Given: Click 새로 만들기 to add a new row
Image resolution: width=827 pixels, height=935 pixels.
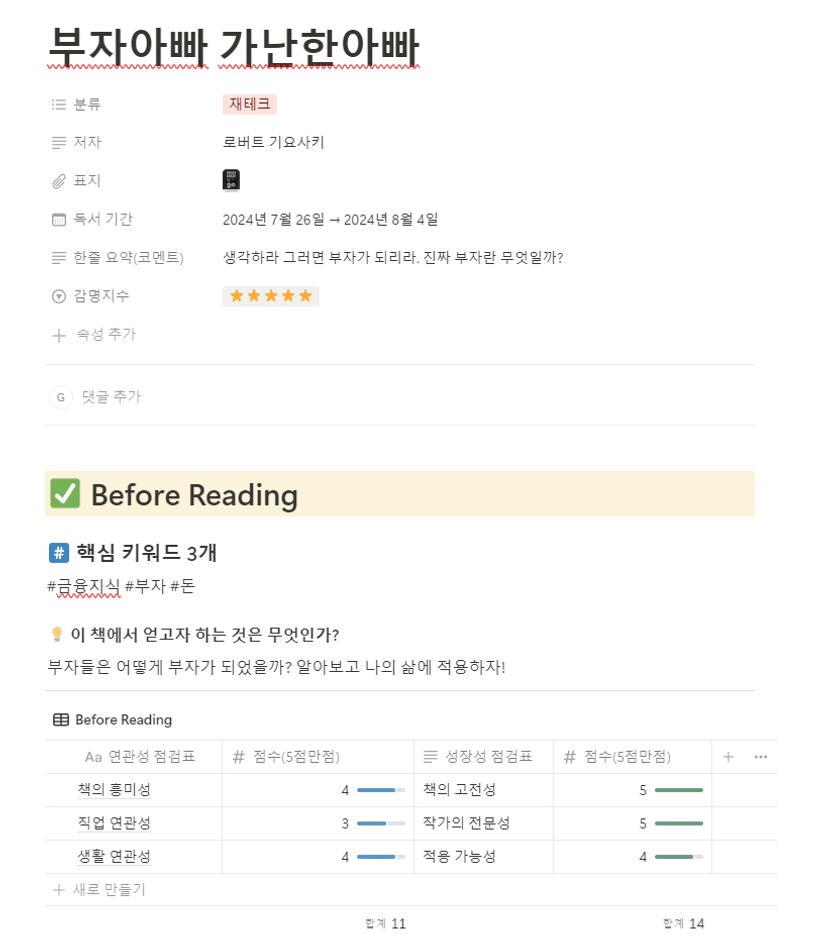Looking at the screenshot, I should [x=99, y=890].
